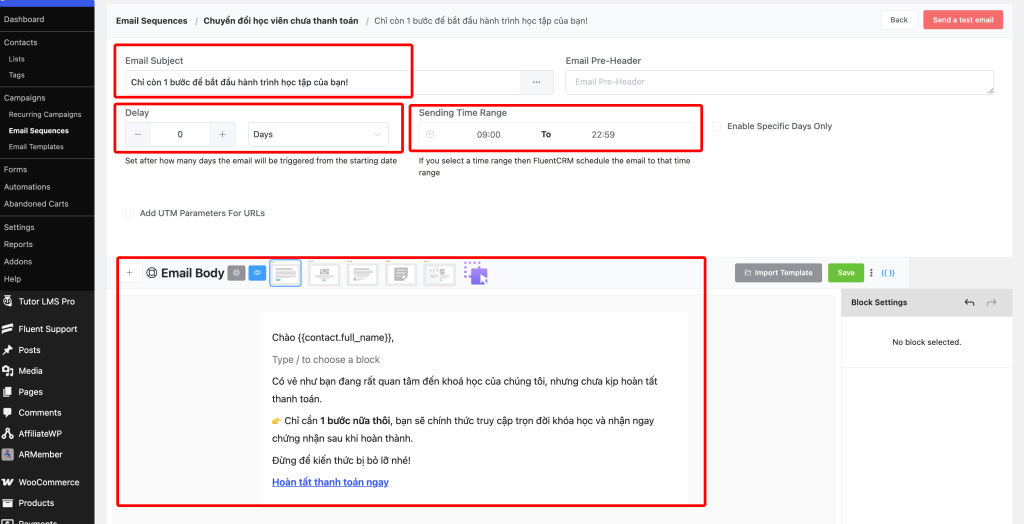Click the Email Pre-Header input field
This screenshot has width=1024, height=524.
point(778,82)
